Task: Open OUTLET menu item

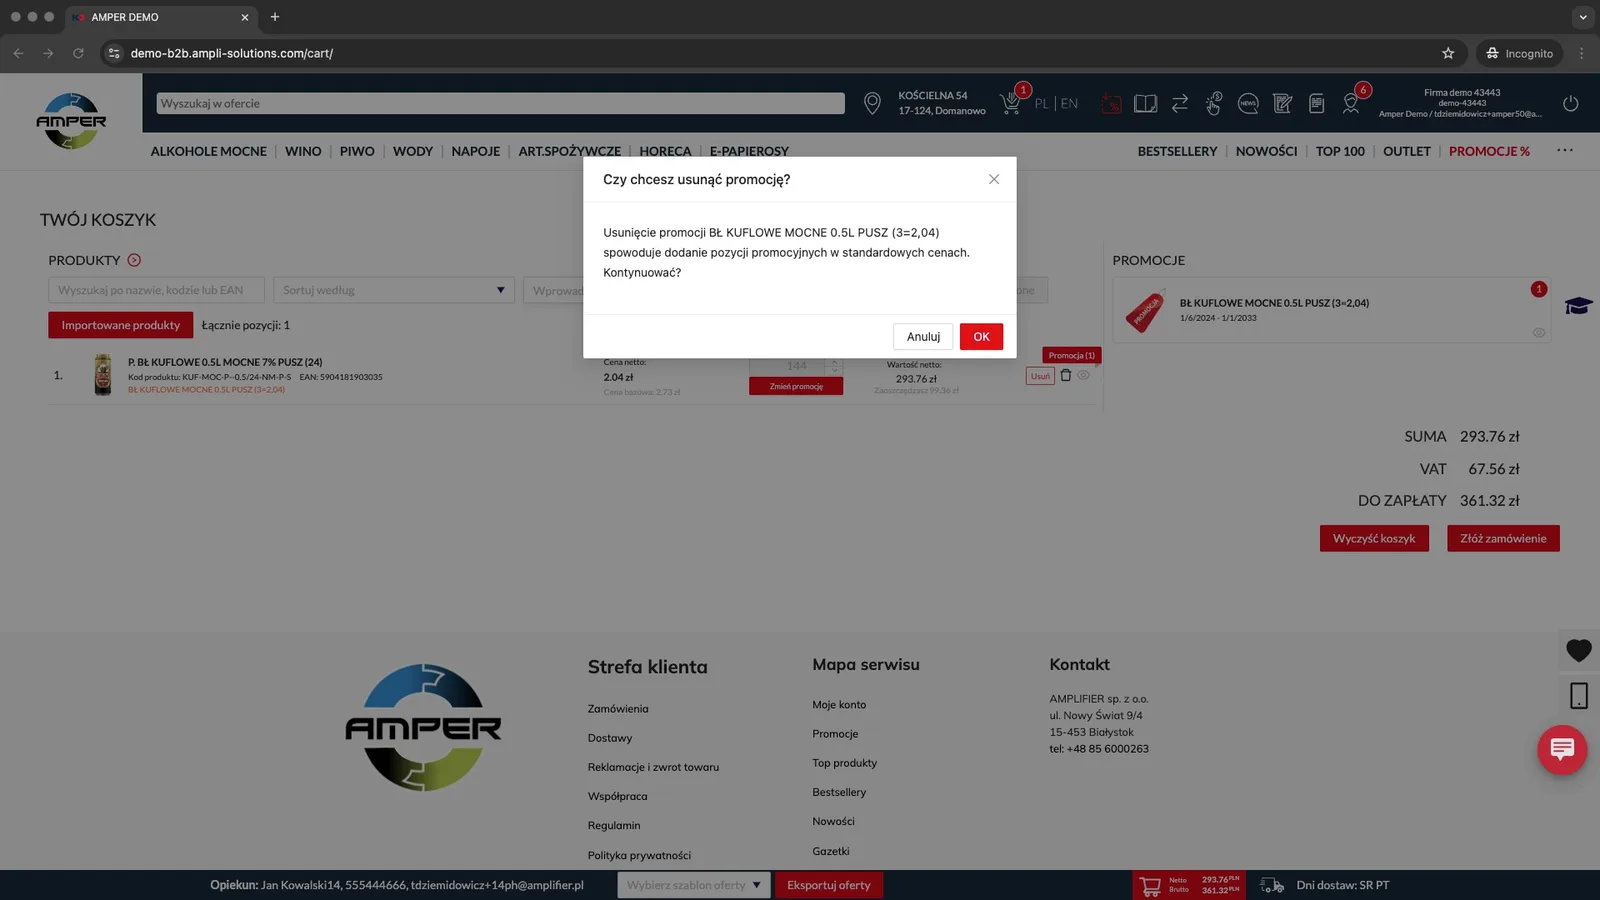Action: (x=1407, y=151)
